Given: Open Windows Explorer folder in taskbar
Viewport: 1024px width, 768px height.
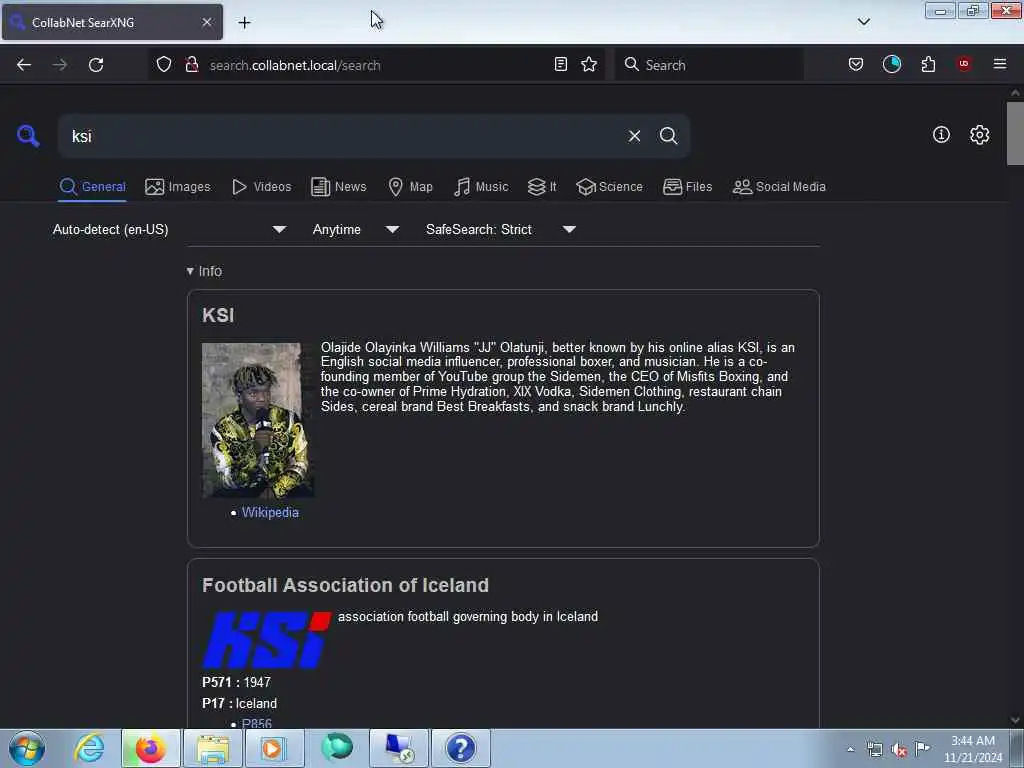Looking at the screenshot, I should coord(213,748).
